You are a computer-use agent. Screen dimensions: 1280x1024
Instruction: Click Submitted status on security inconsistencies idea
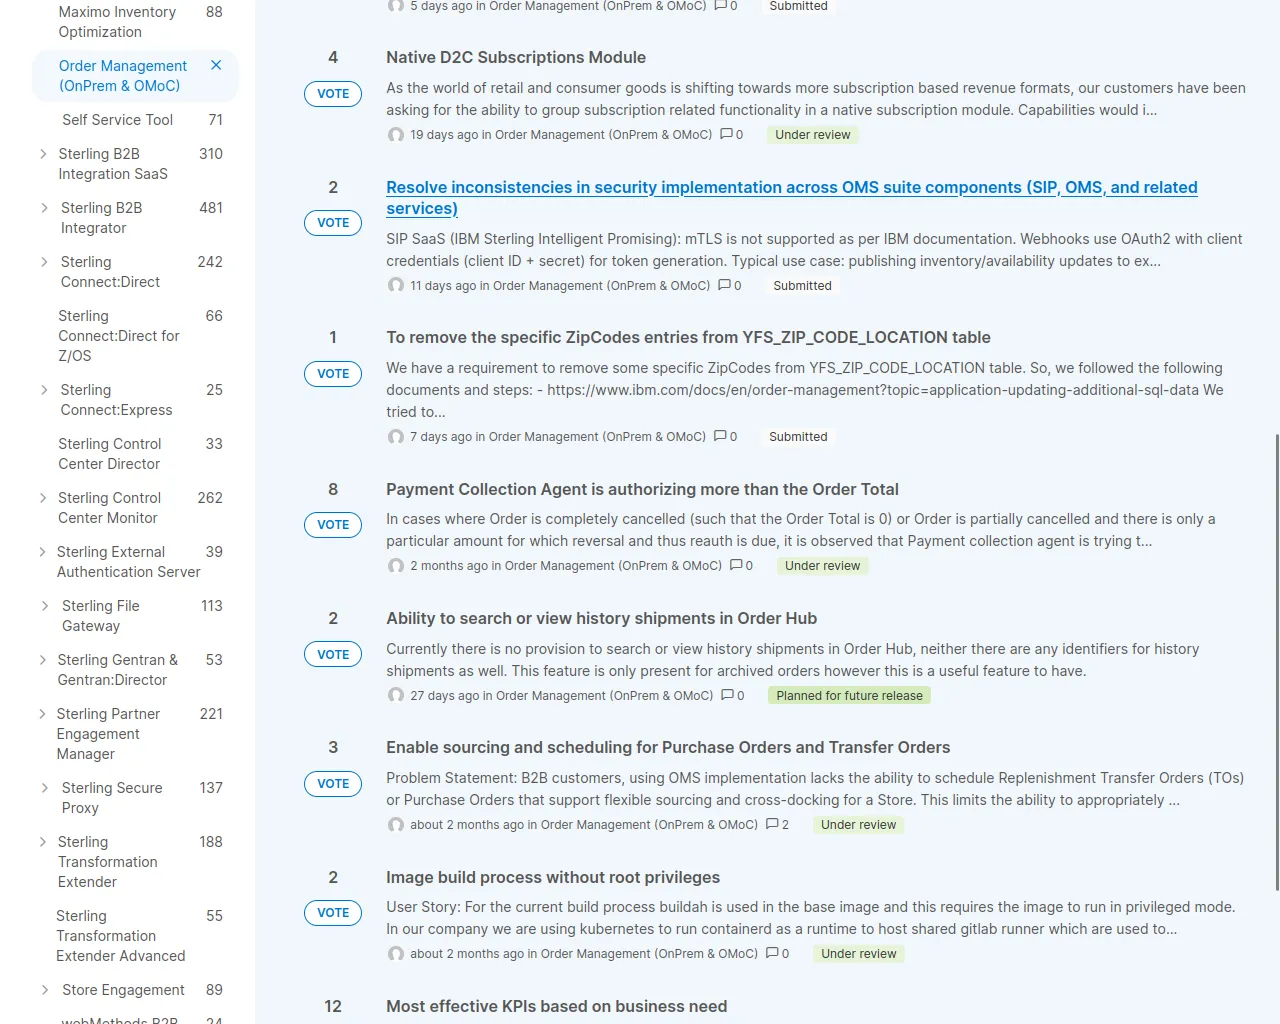coord(802,285)
